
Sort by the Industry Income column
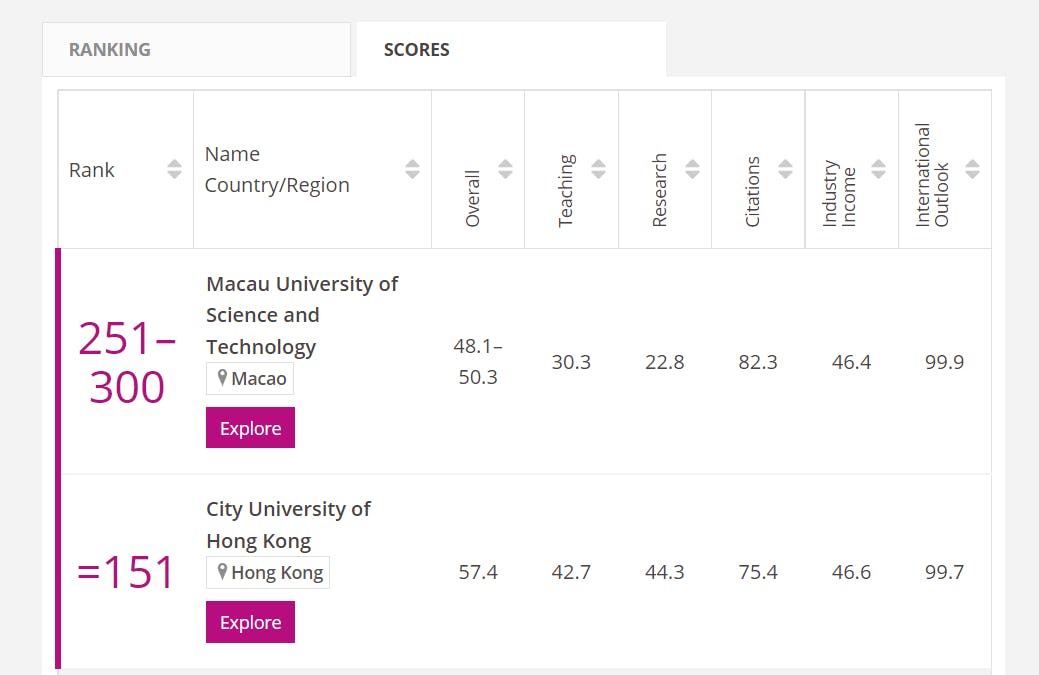(x=877, y=169)
